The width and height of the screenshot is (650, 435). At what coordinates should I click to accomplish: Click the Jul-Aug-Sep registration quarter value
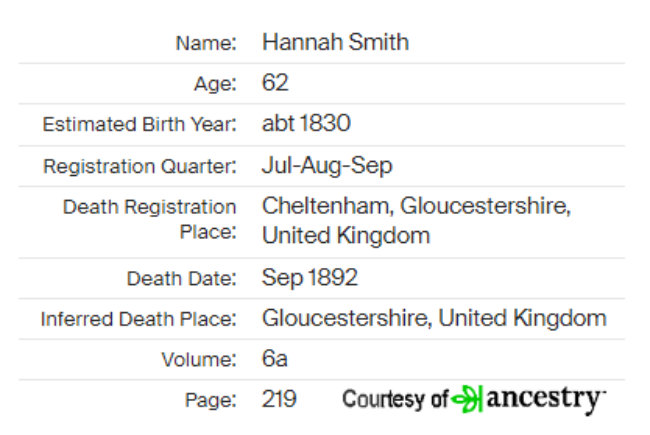[x=327, y=166]
